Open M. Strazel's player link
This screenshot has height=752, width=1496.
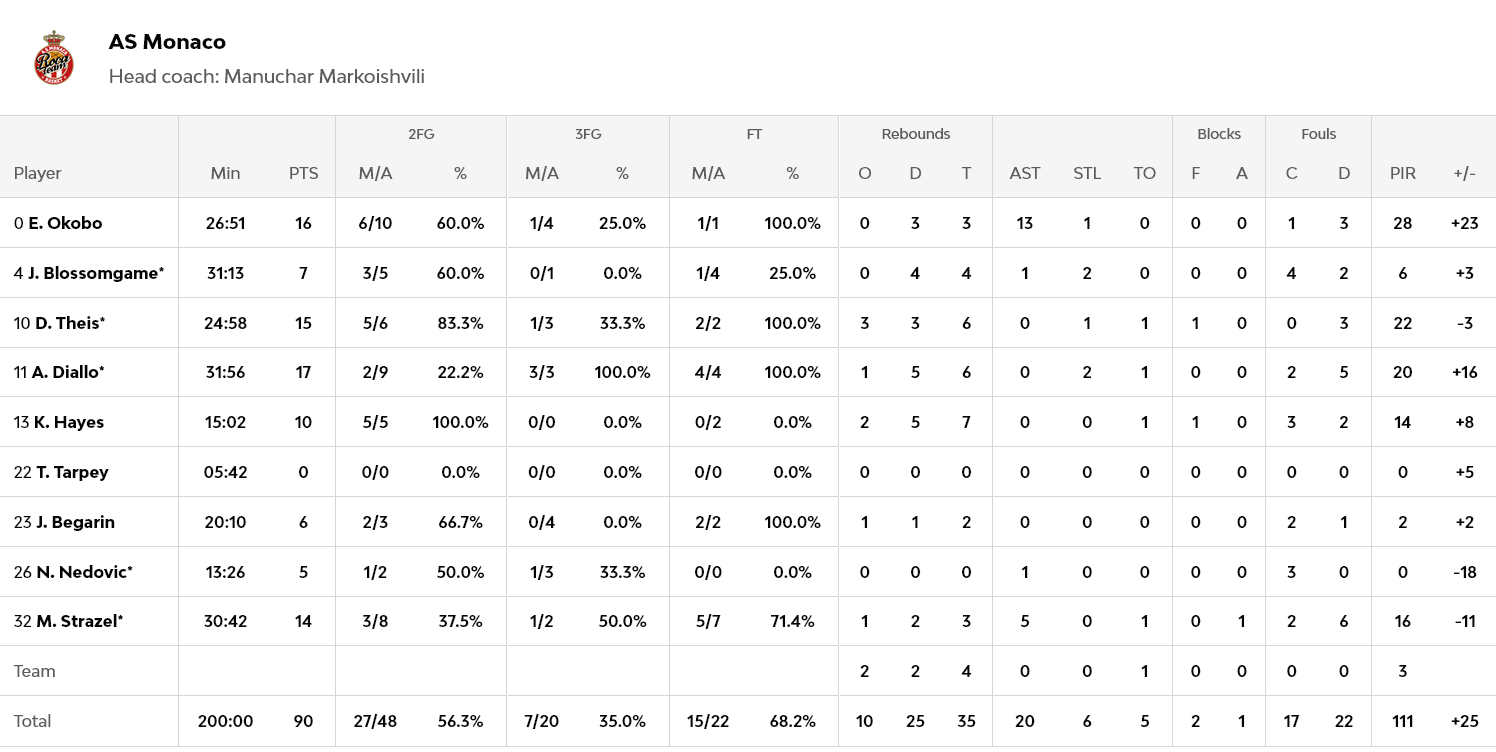[x=79, y=621]
